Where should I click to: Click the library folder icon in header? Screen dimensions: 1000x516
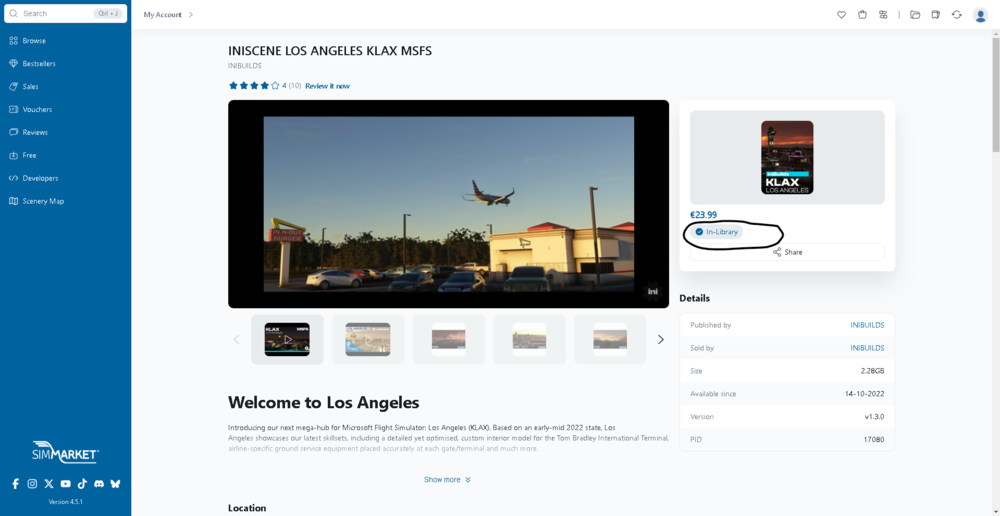[x=915, y=15]
